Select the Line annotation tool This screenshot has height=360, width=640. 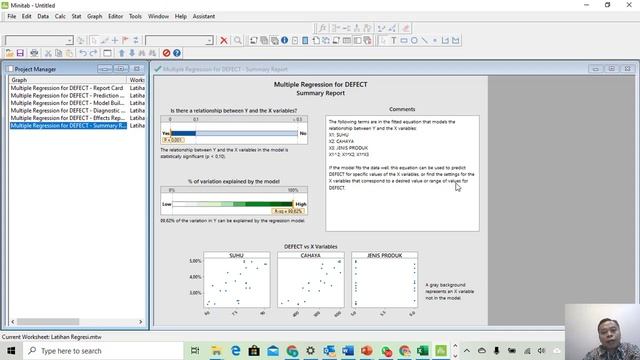coord(424,40)
